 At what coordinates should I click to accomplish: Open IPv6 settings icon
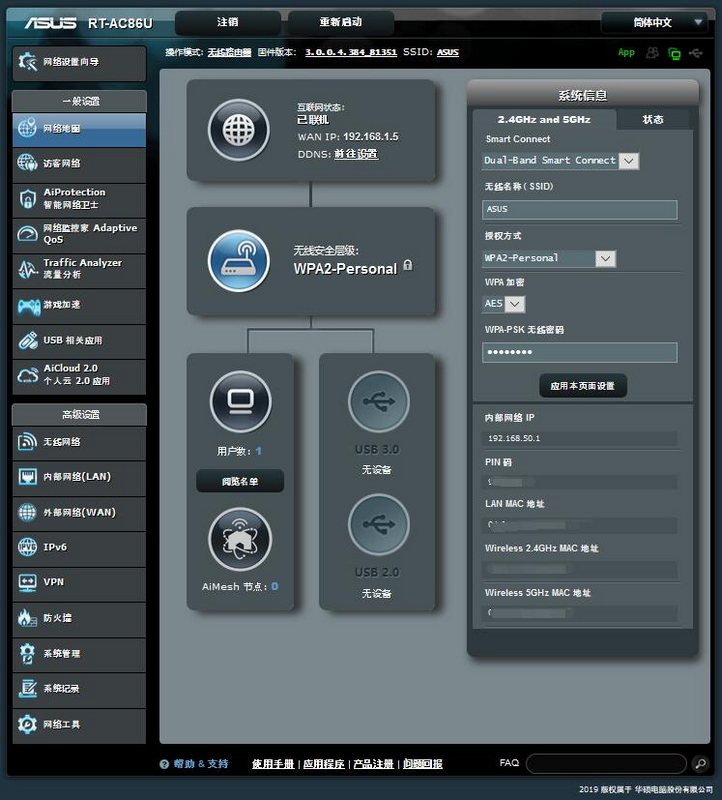pyautogui.click(x=28, y=547)
